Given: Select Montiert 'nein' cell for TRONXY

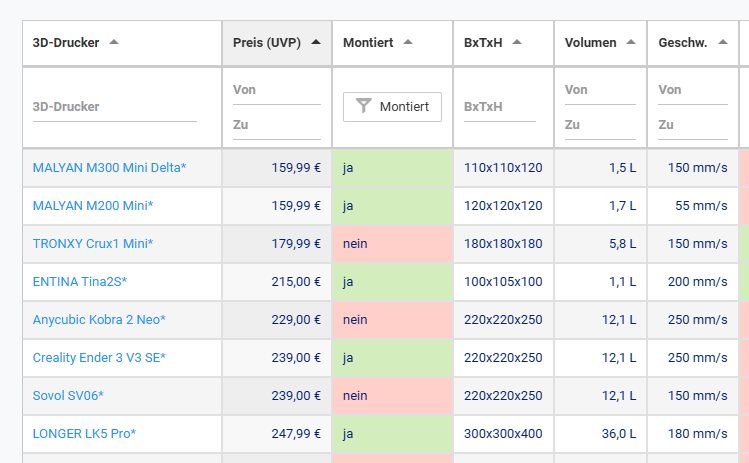Looking at the screenshot, I should (393, 244).
